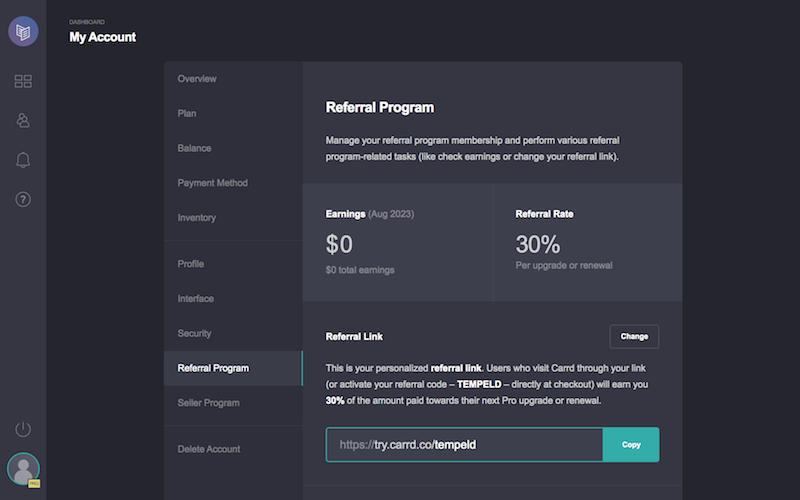Open the notifications bell icon
The width and height of the screenshot is (800, 500).
pos(23,160)
